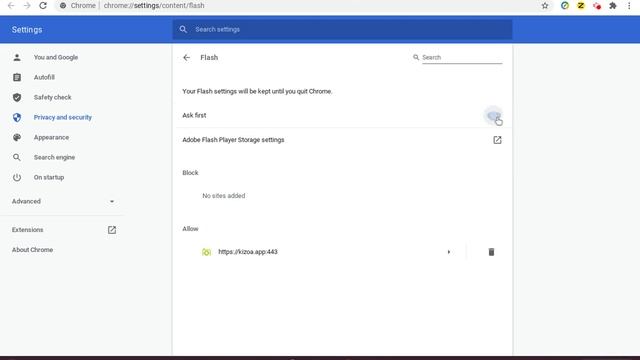Reload the current page
Screen dimensions: 640x360
click(x=43, y=6)
